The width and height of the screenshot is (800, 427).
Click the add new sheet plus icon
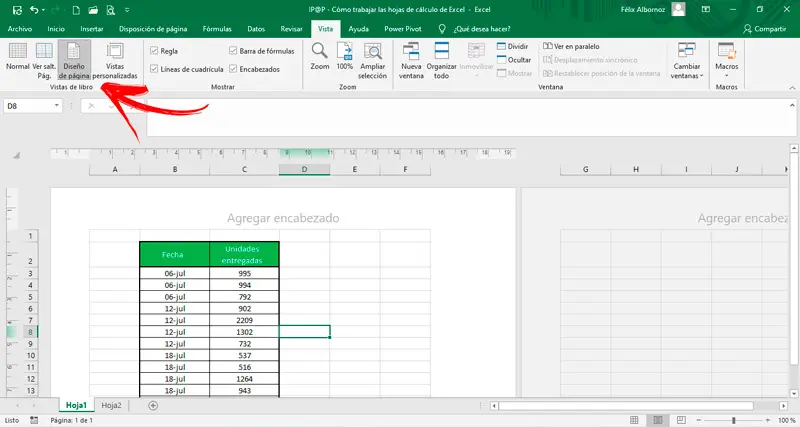[x=153, y=406]
